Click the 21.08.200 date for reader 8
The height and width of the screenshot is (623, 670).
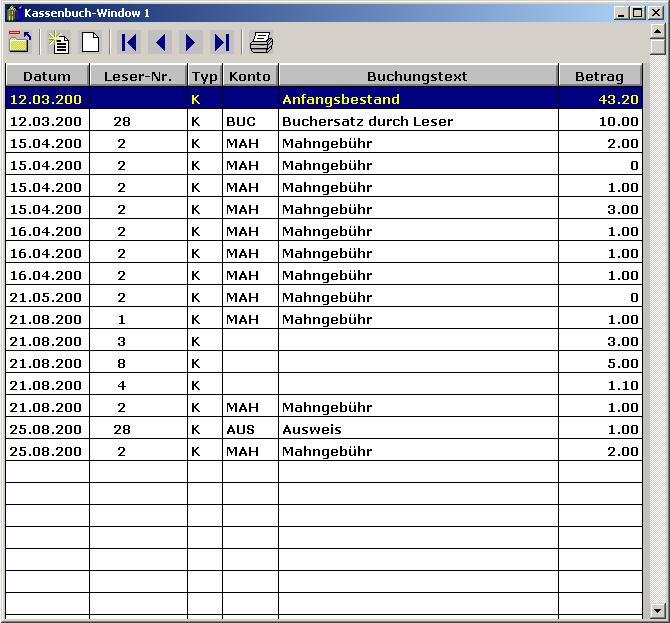click(x=47, y=364)
